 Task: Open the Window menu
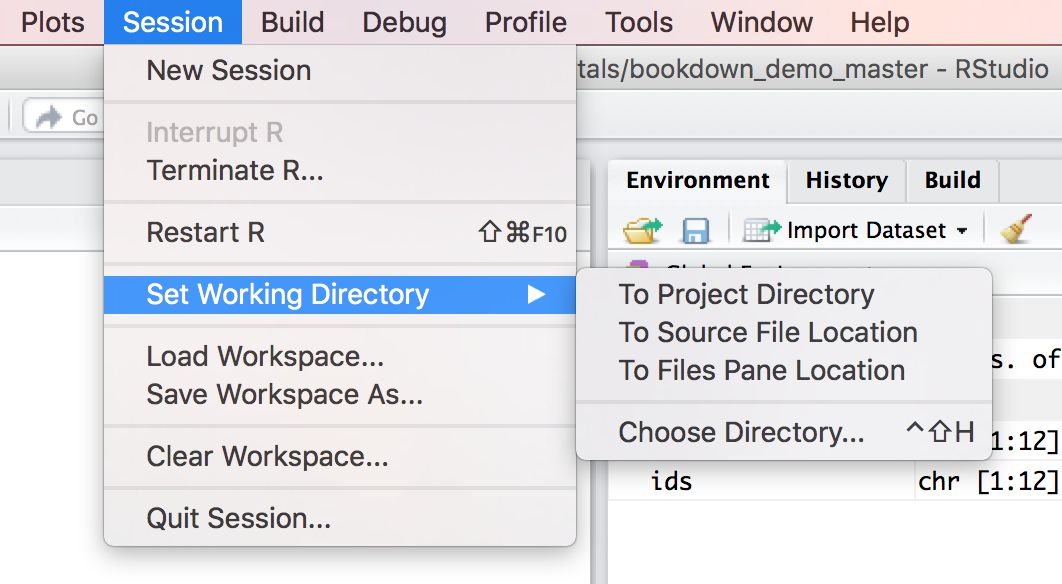761,22
